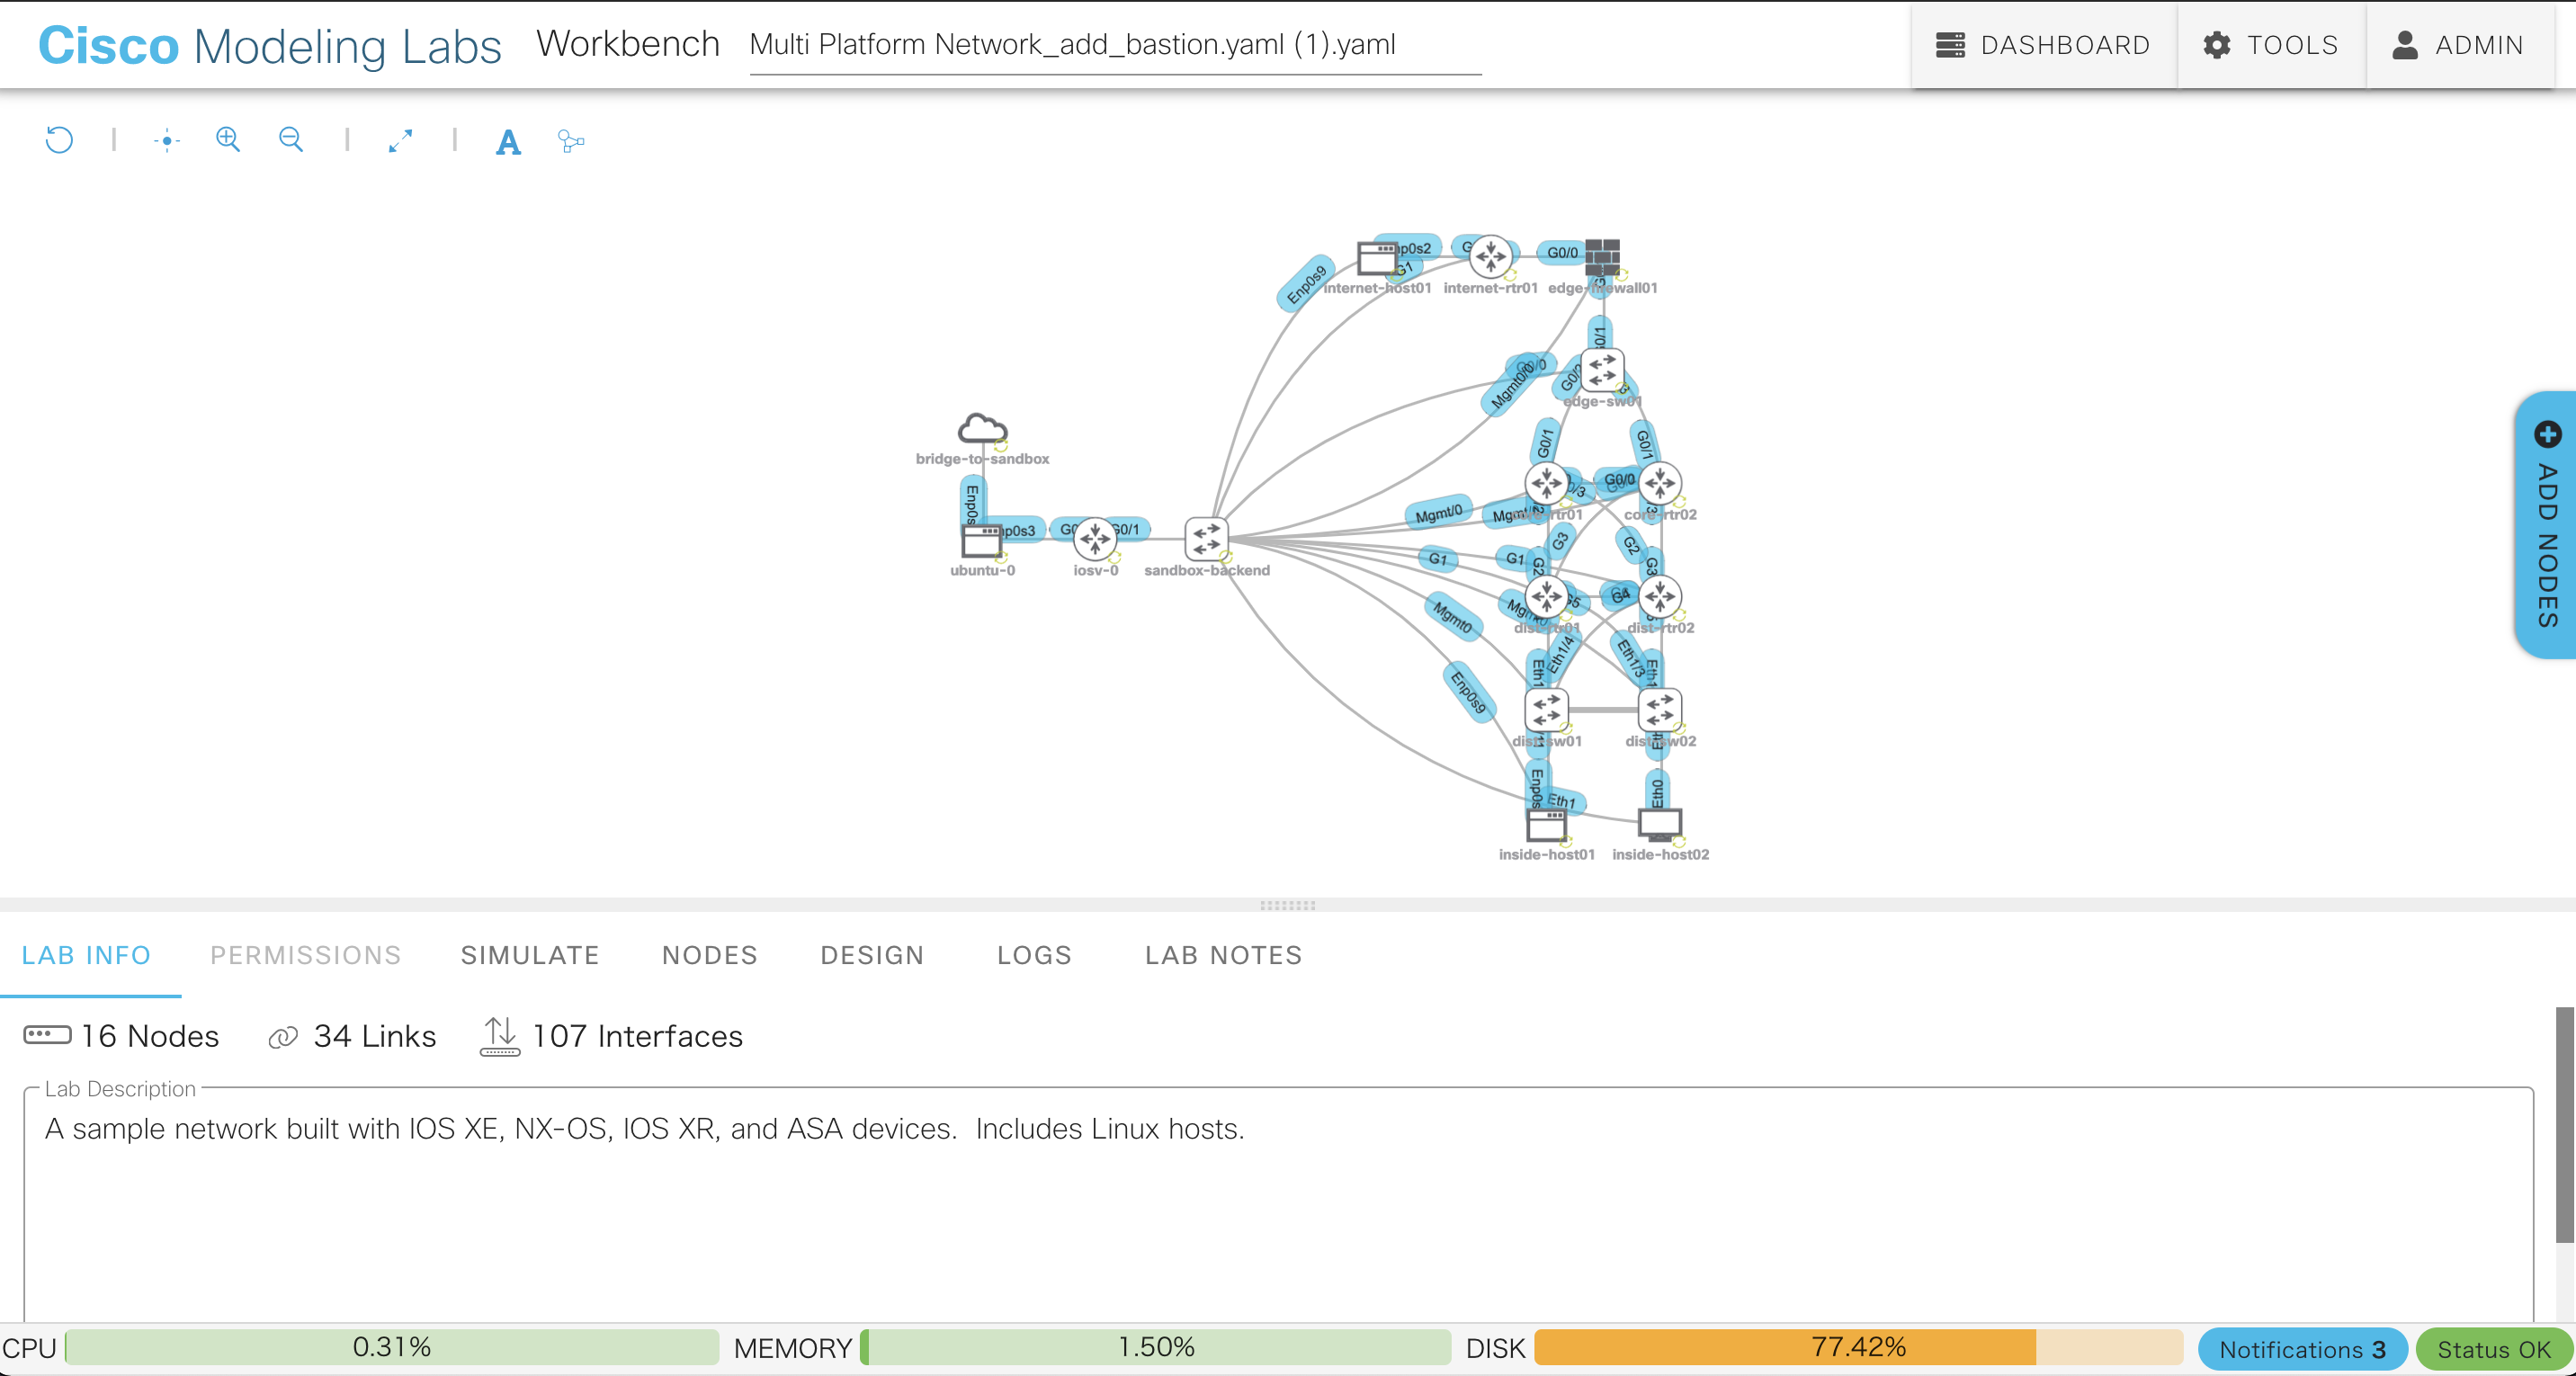2576x1376 pixels.
Task: Open the Admin user menu
Action: tap(2458, 45)
